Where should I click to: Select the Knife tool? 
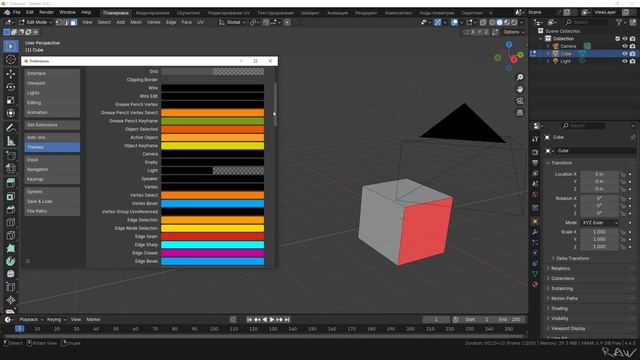point(11,236)
